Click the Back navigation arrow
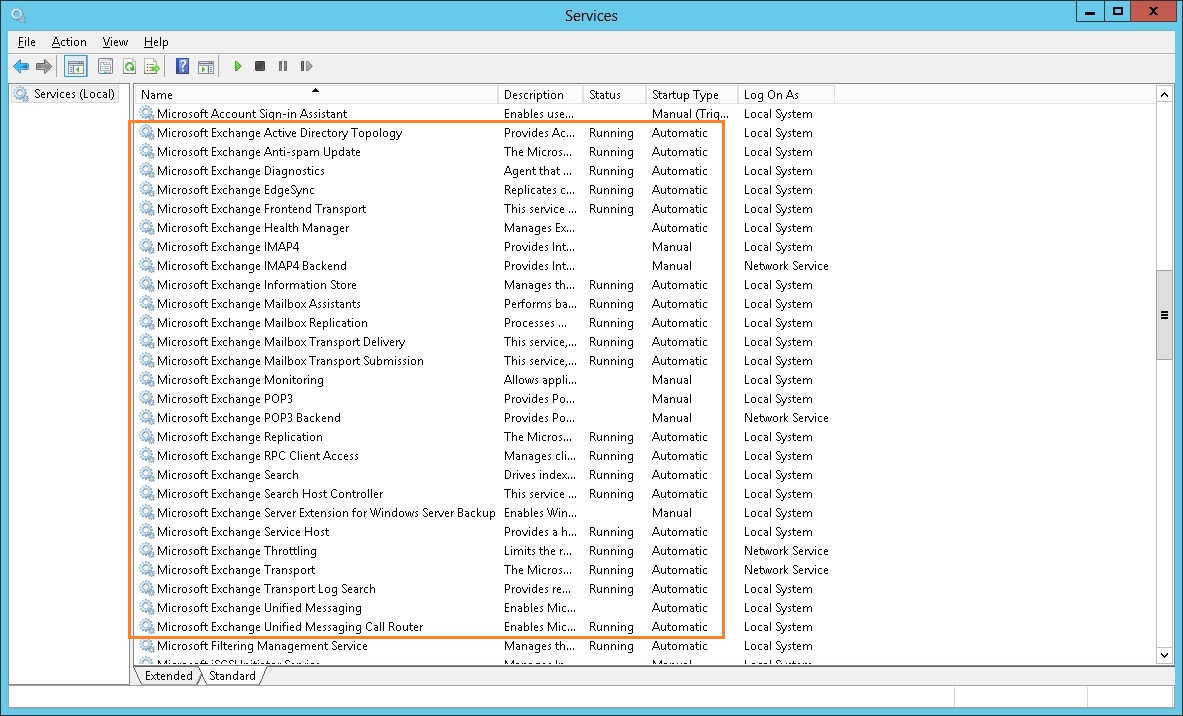 [x=20, y=66]
